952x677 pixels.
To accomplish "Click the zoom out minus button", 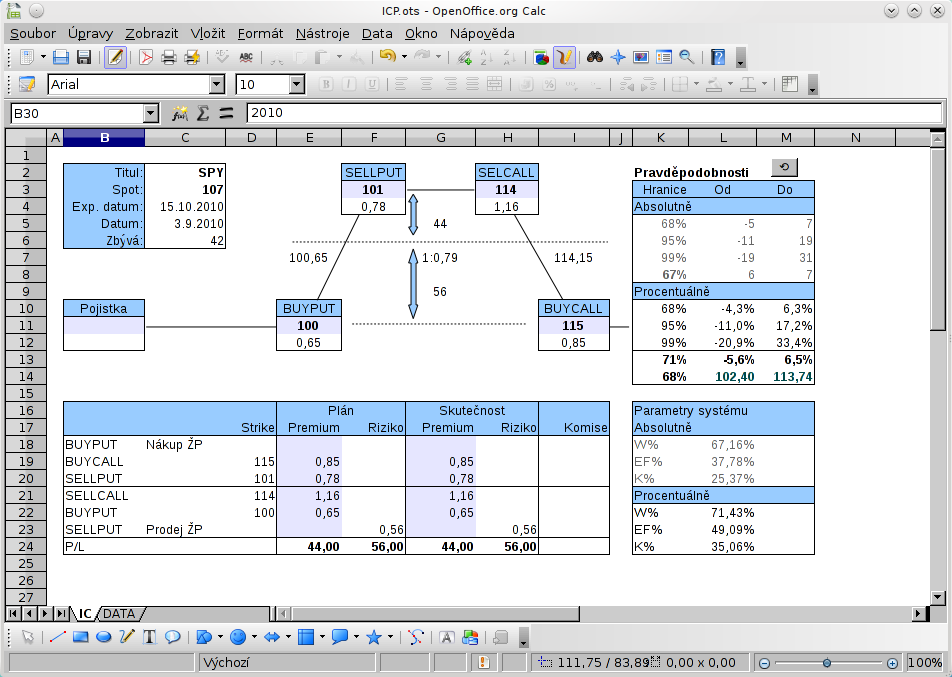I will [764, 663].
